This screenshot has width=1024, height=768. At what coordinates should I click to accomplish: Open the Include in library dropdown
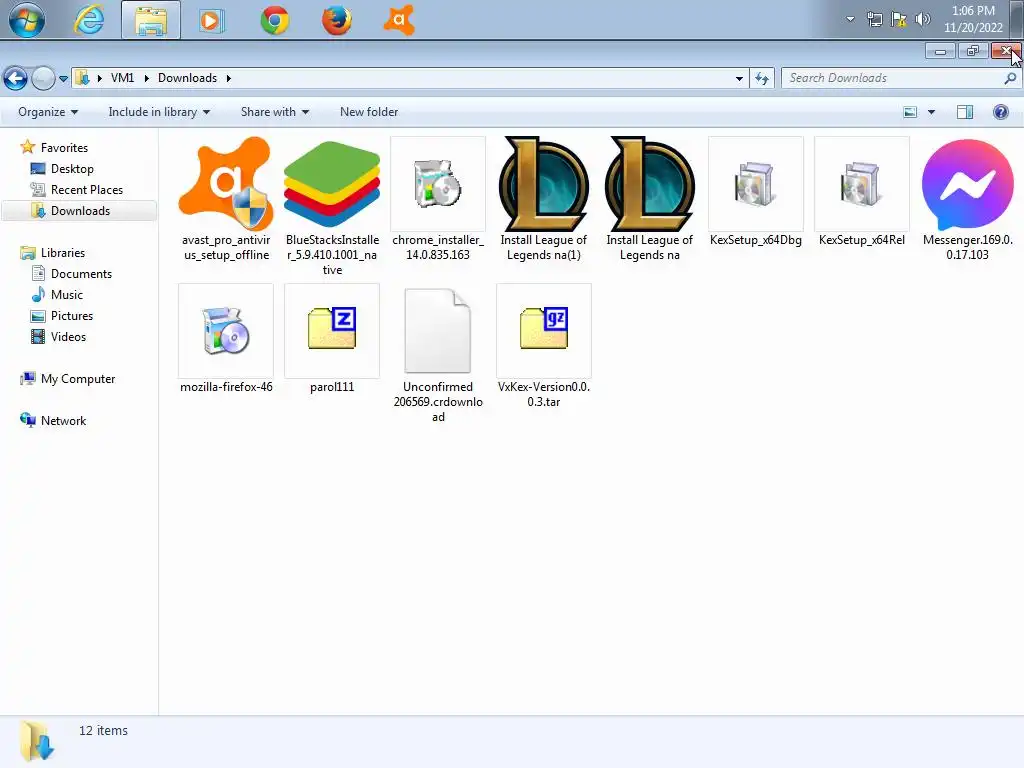point(159,112)
